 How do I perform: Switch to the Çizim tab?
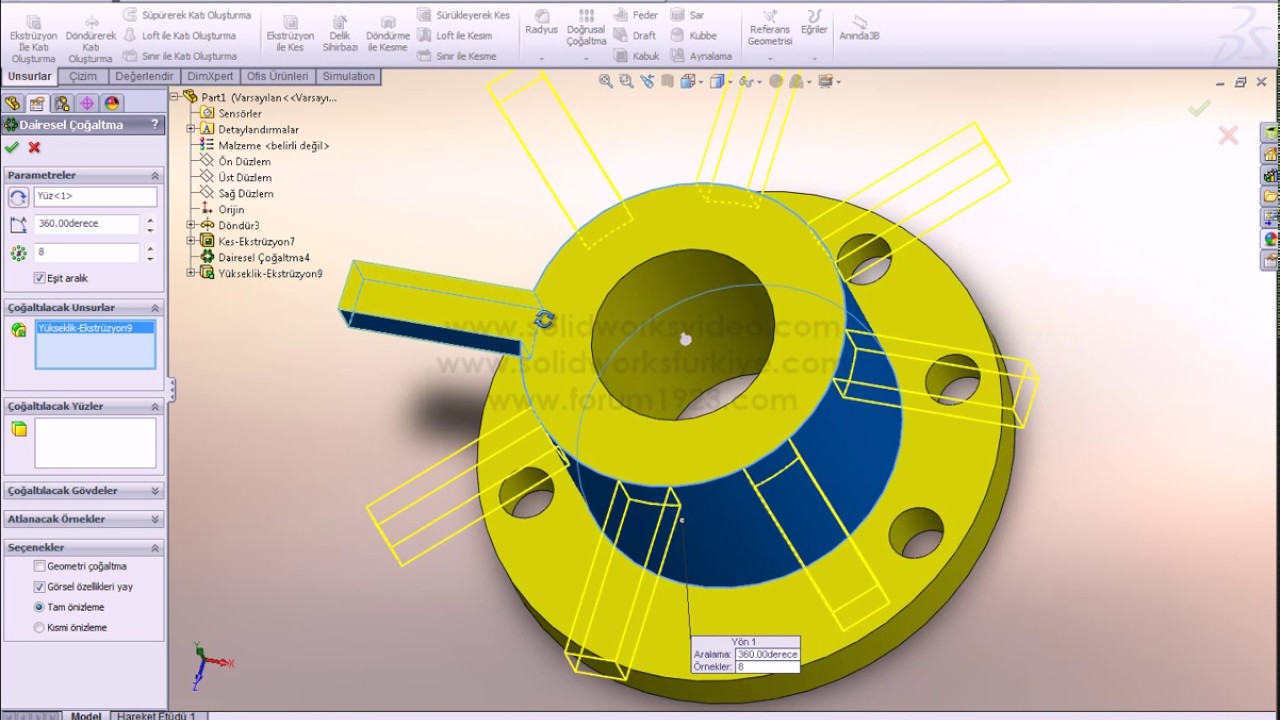coord(83,76)
